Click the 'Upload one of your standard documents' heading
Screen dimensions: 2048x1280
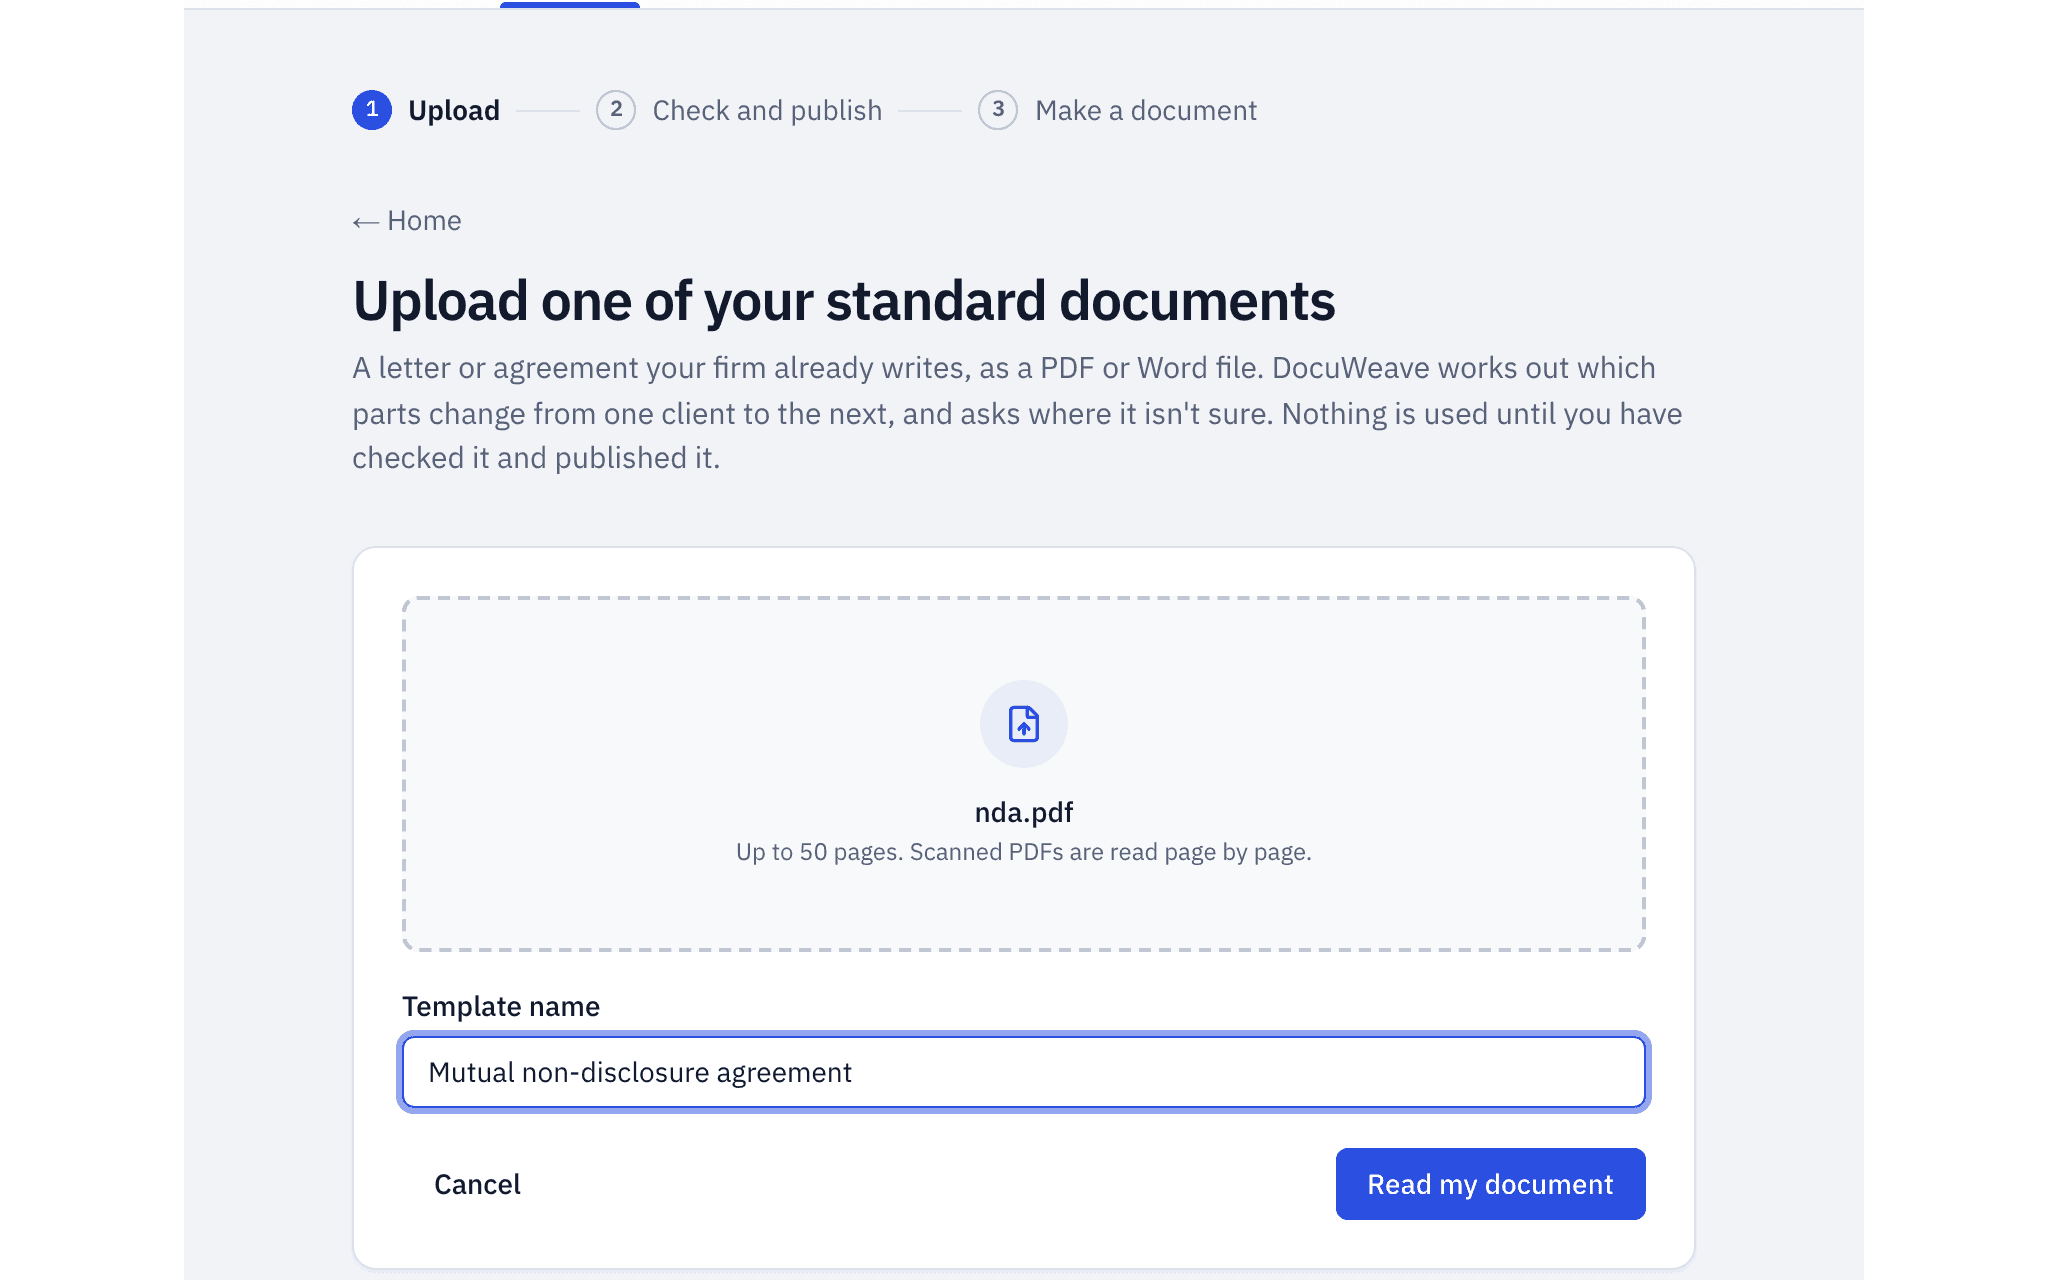coord(844,301)
